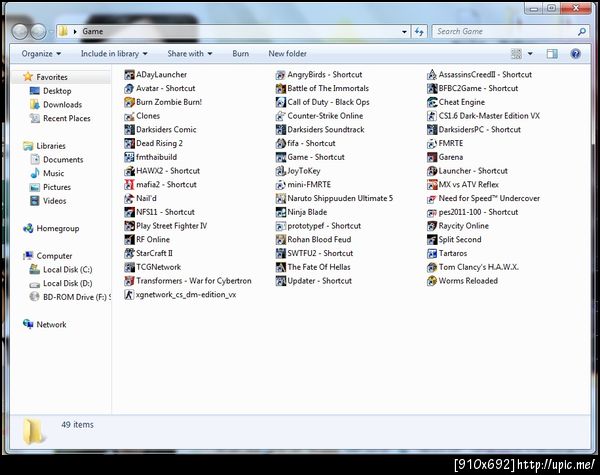Open BD-ROM Drive (F:)
This screenshot has height=475, width=600.
[70, 297]
